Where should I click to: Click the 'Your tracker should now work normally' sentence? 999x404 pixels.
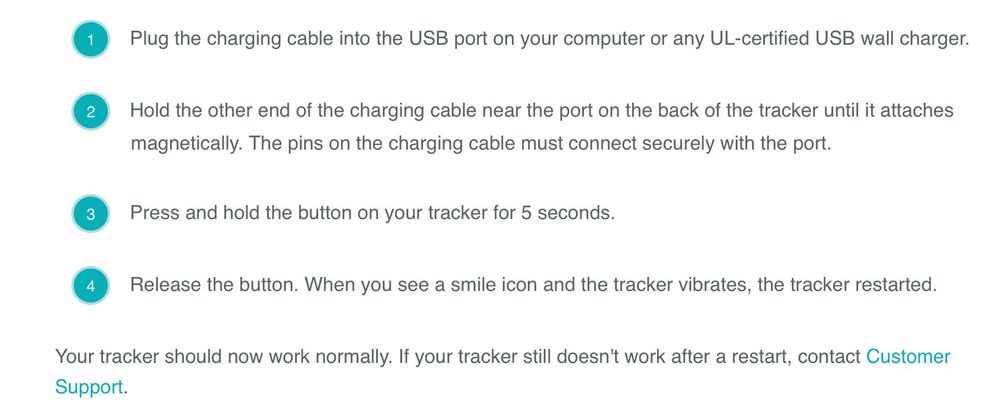tap(223, 356)
